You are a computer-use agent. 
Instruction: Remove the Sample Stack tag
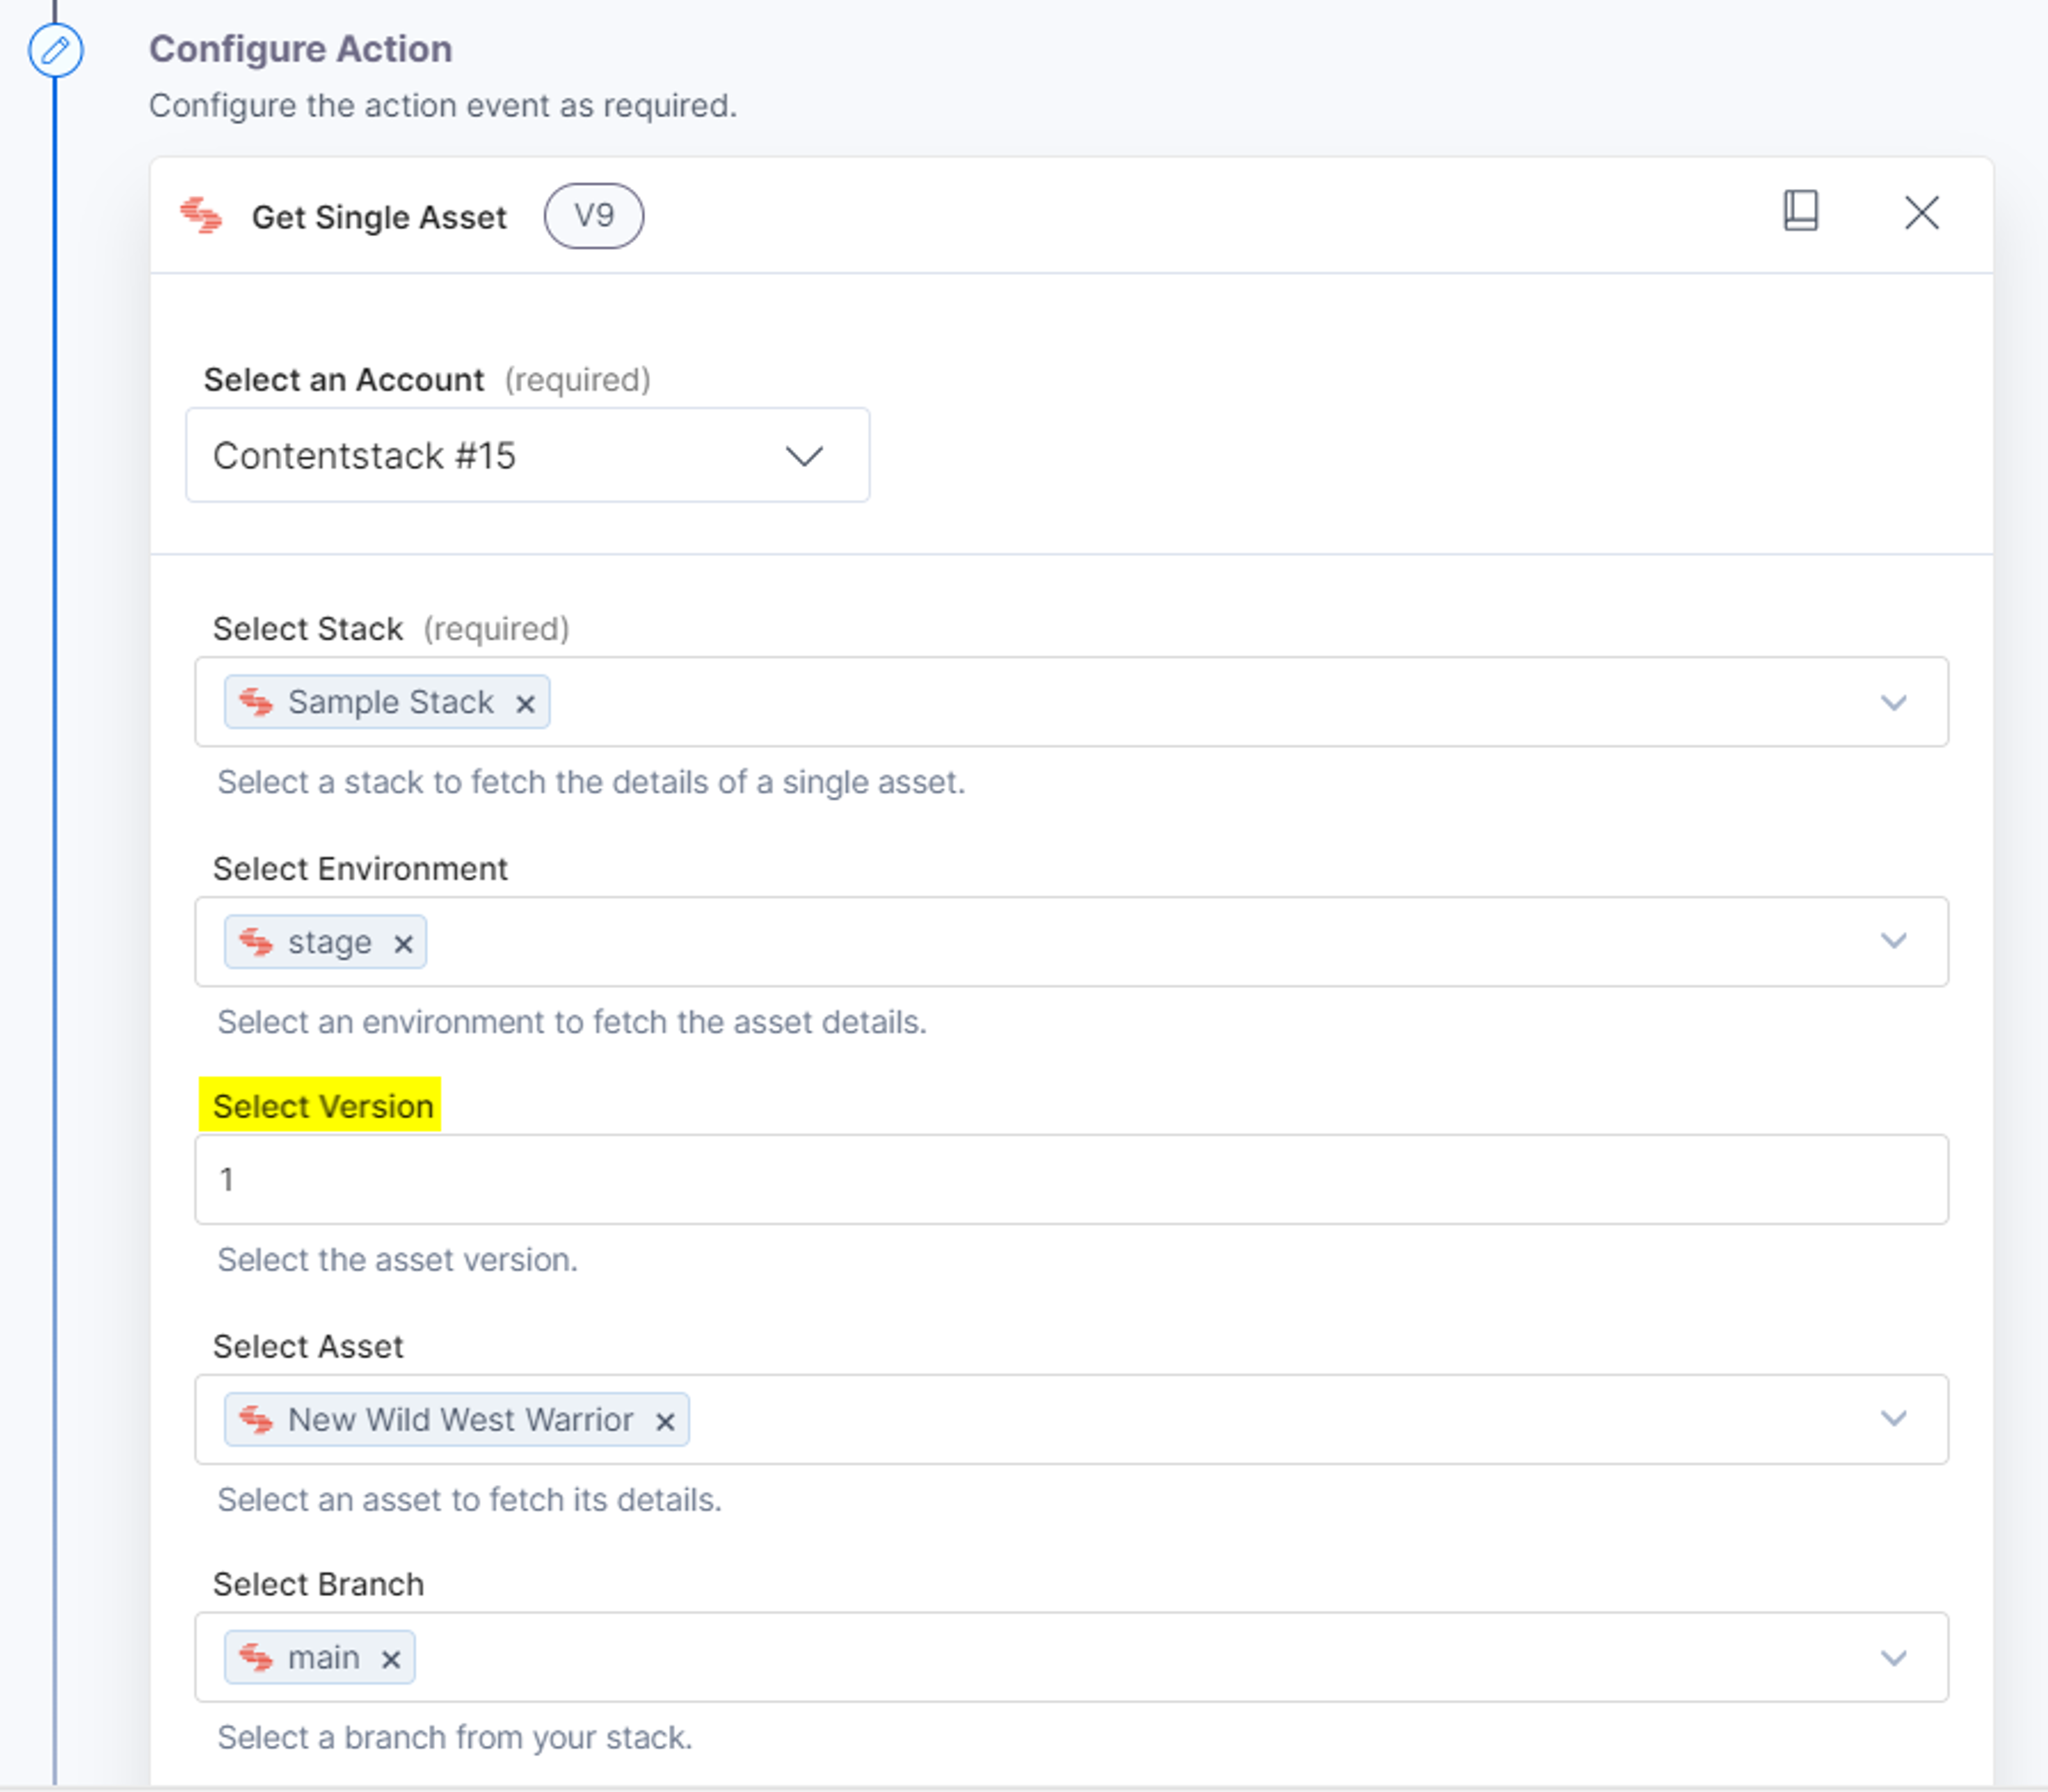click(x=525, y=704)
